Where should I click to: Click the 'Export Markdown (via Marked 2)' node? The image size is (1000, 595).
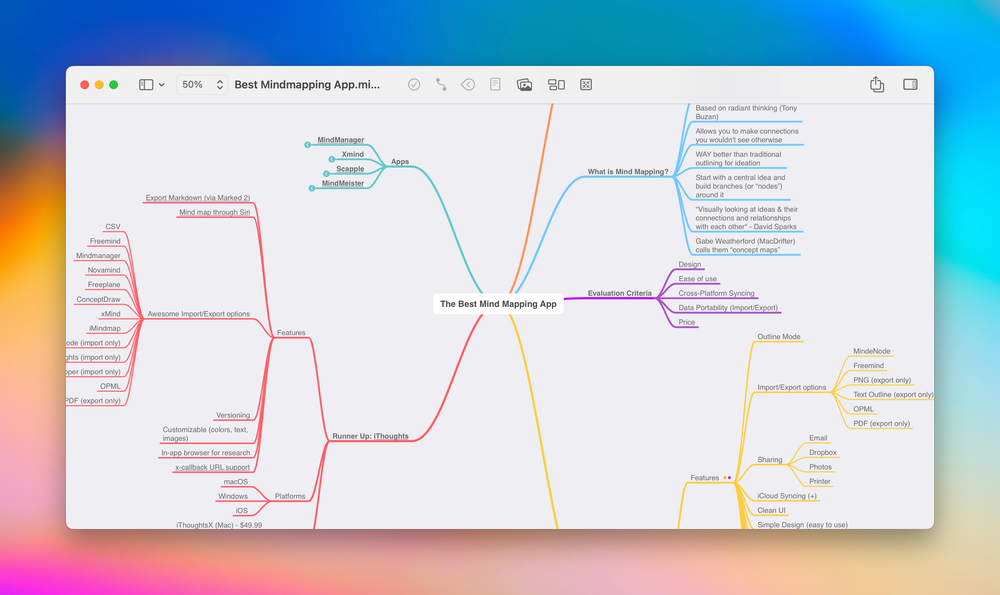pos(196,197)
